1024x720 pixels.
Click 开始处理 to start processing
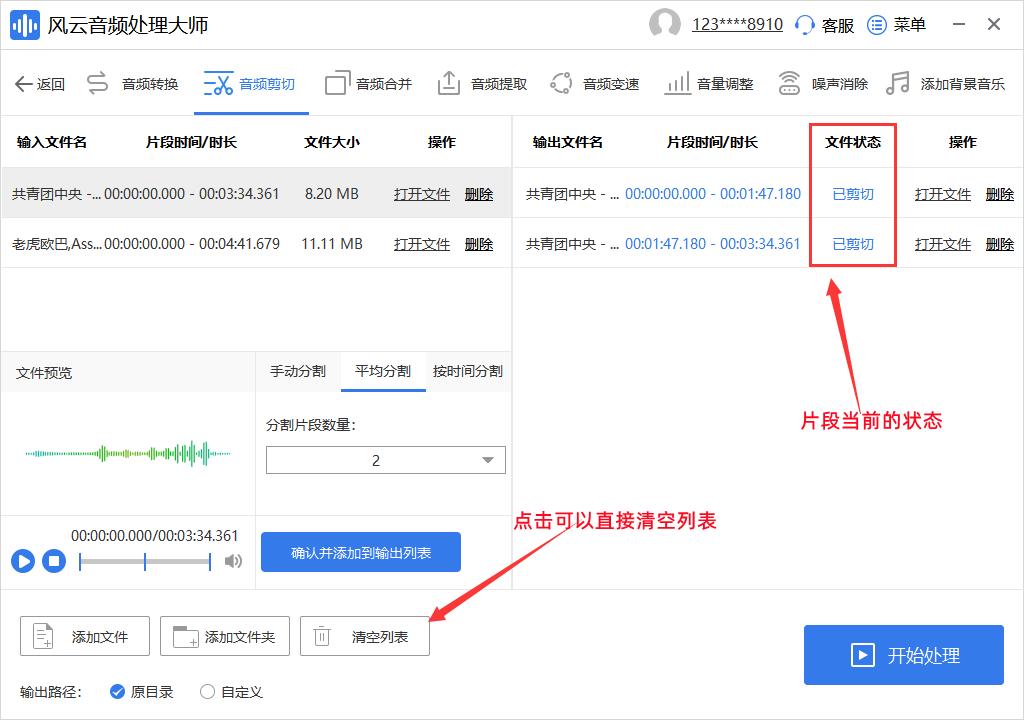point(903,656)
